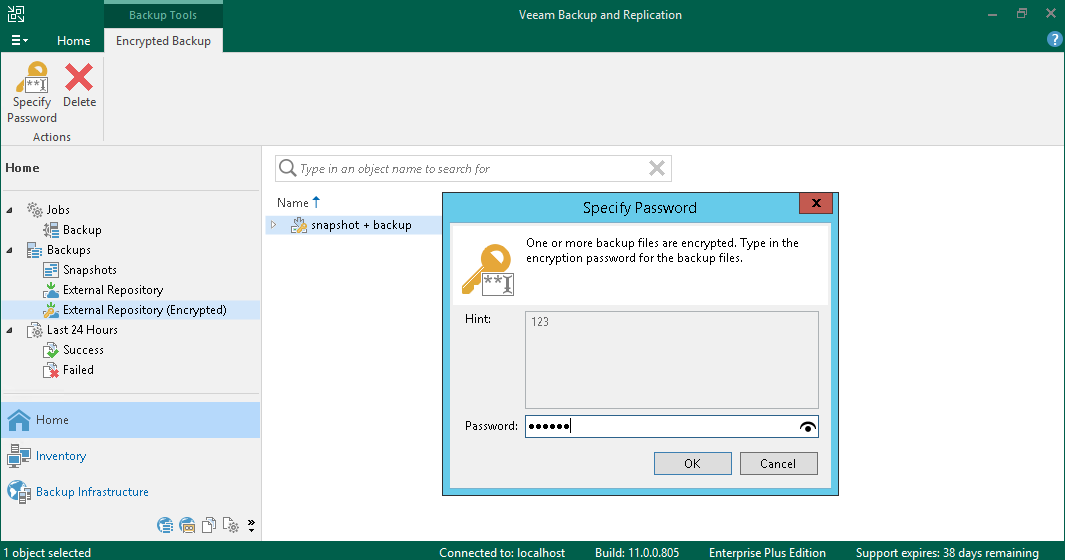This screenshot has width=1065, height=560.
Task: Select Backup under Jobs
Action: click(x=82, y=230)
